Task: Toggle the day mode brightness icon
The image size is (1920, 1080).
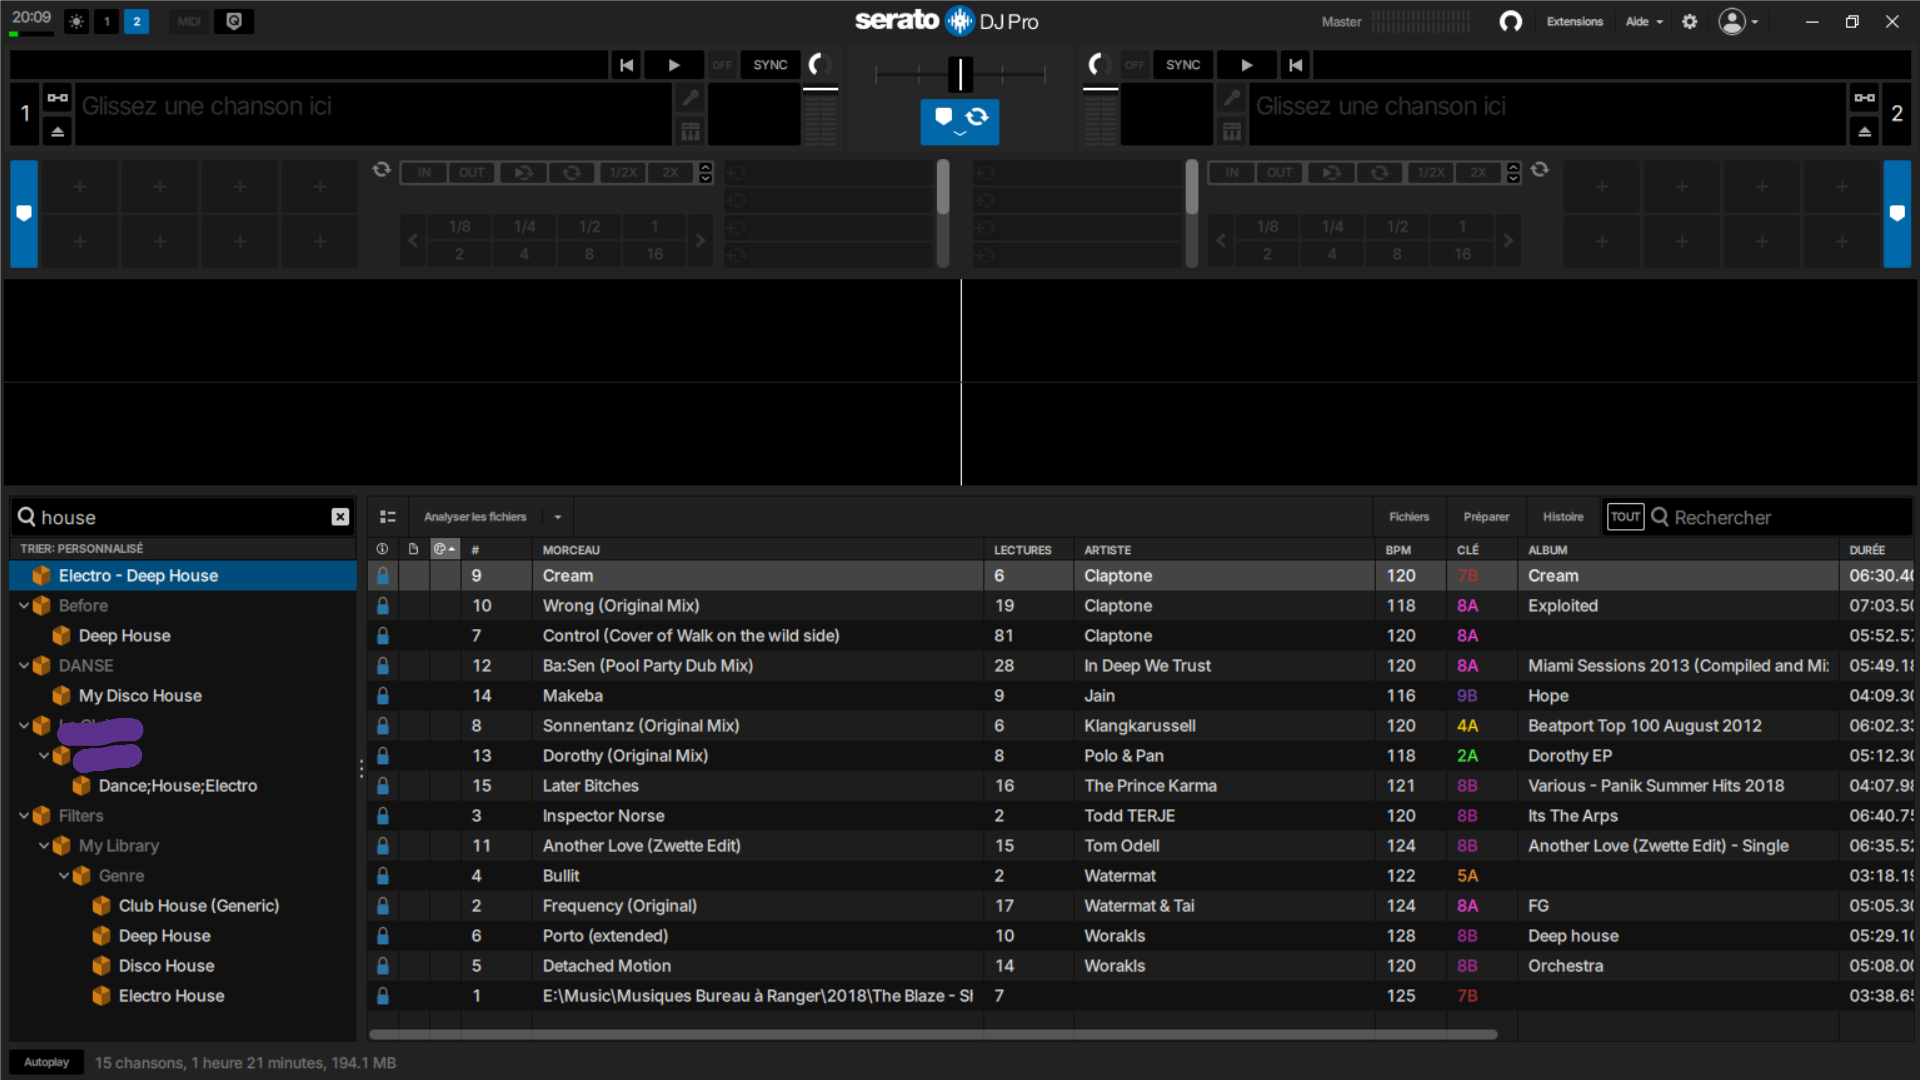Action: point(76,21)
